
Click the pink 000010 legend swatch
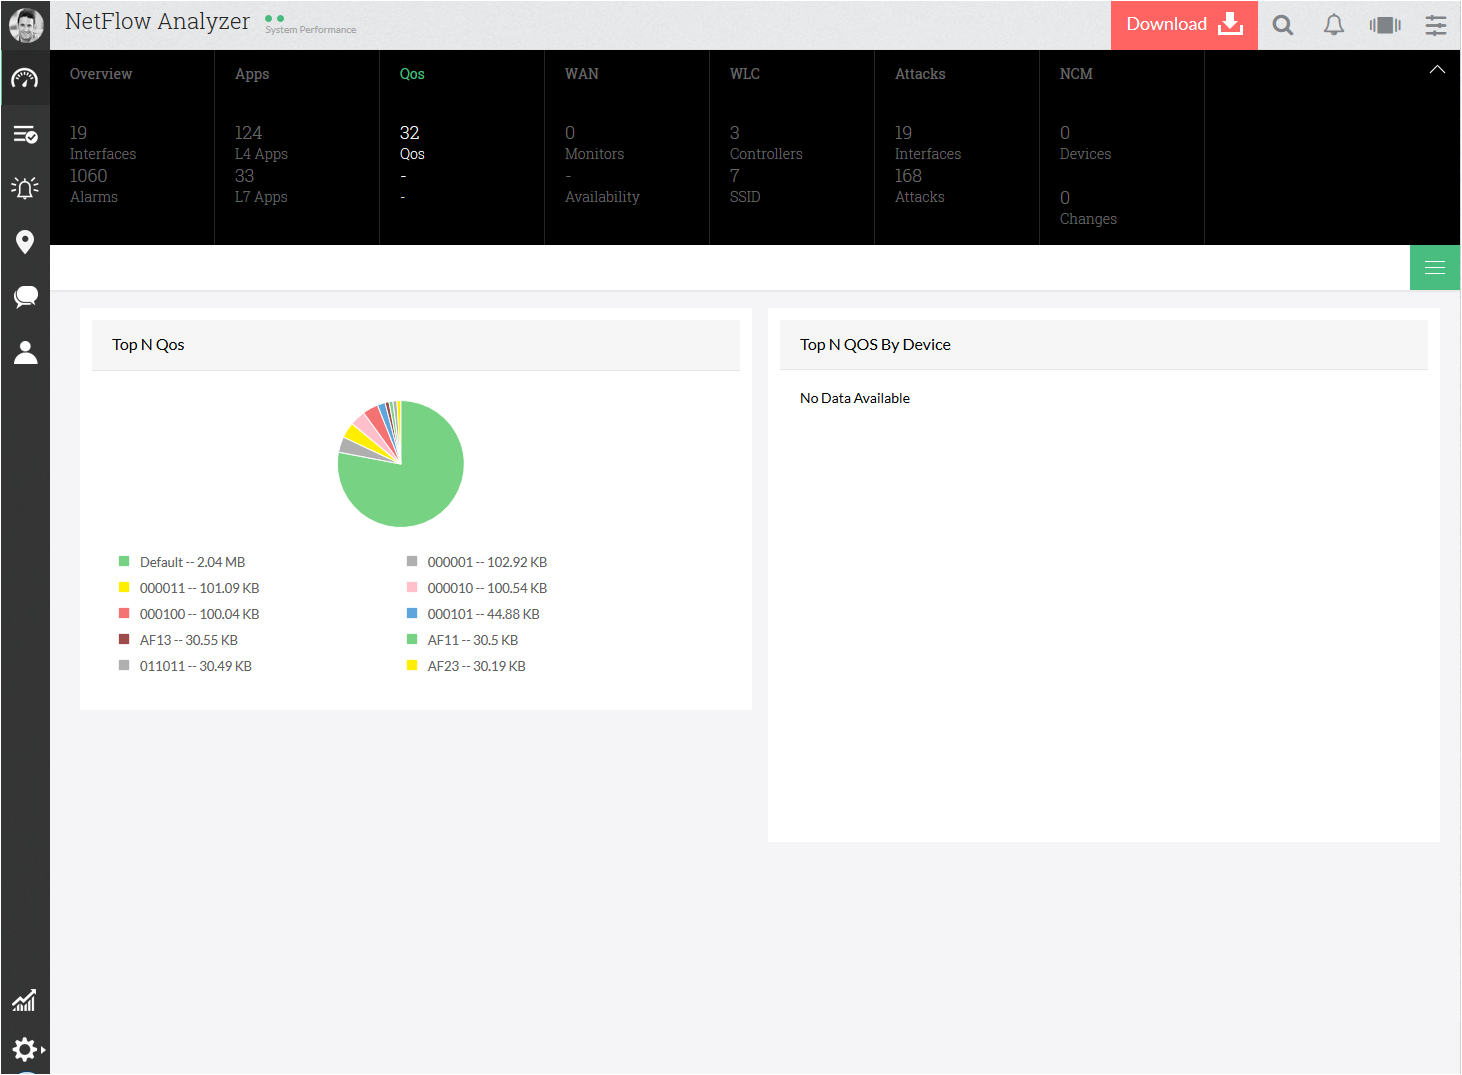(x=412, y=587)
